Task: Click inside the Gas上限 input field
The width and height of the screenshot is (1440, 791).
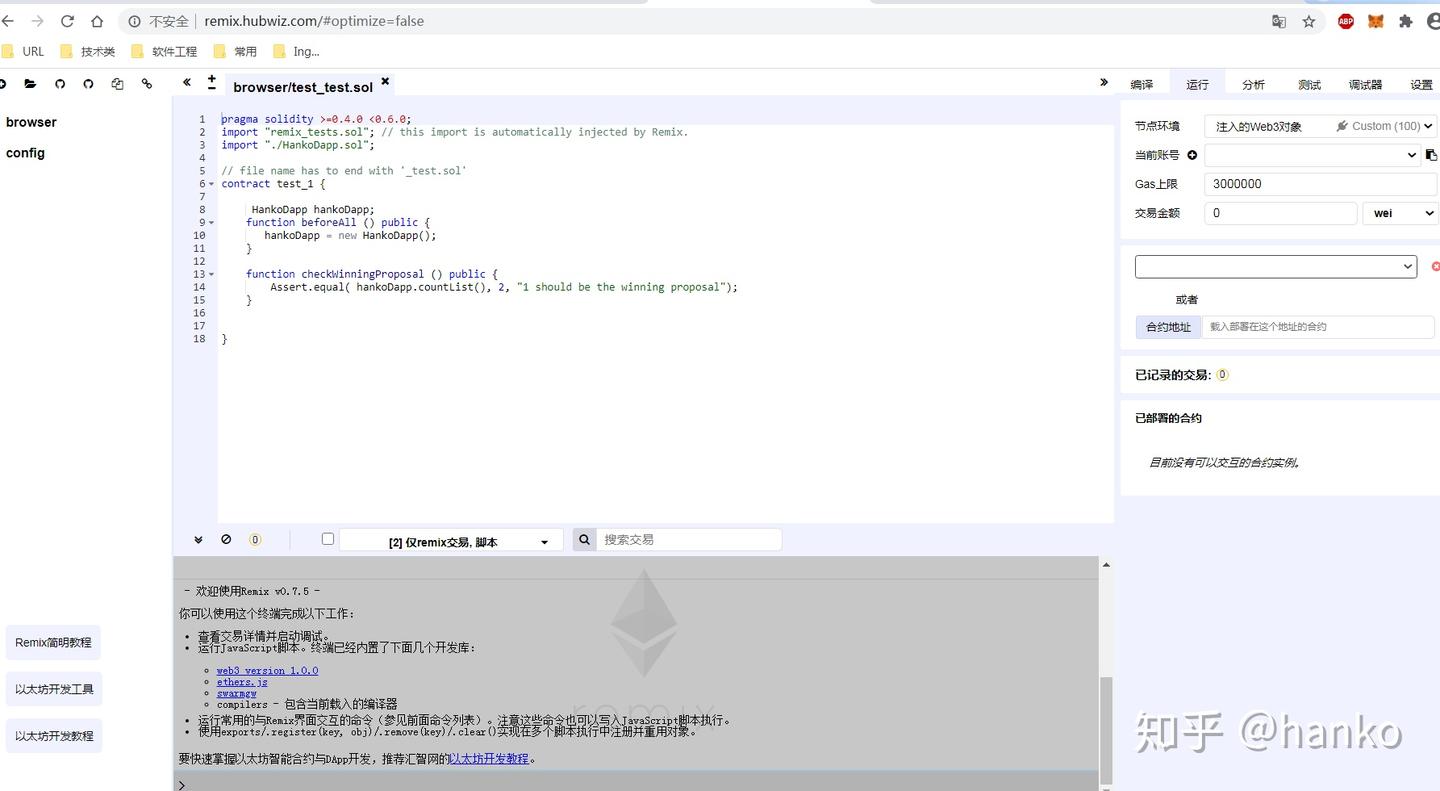Action: (x=1320, y=184)
